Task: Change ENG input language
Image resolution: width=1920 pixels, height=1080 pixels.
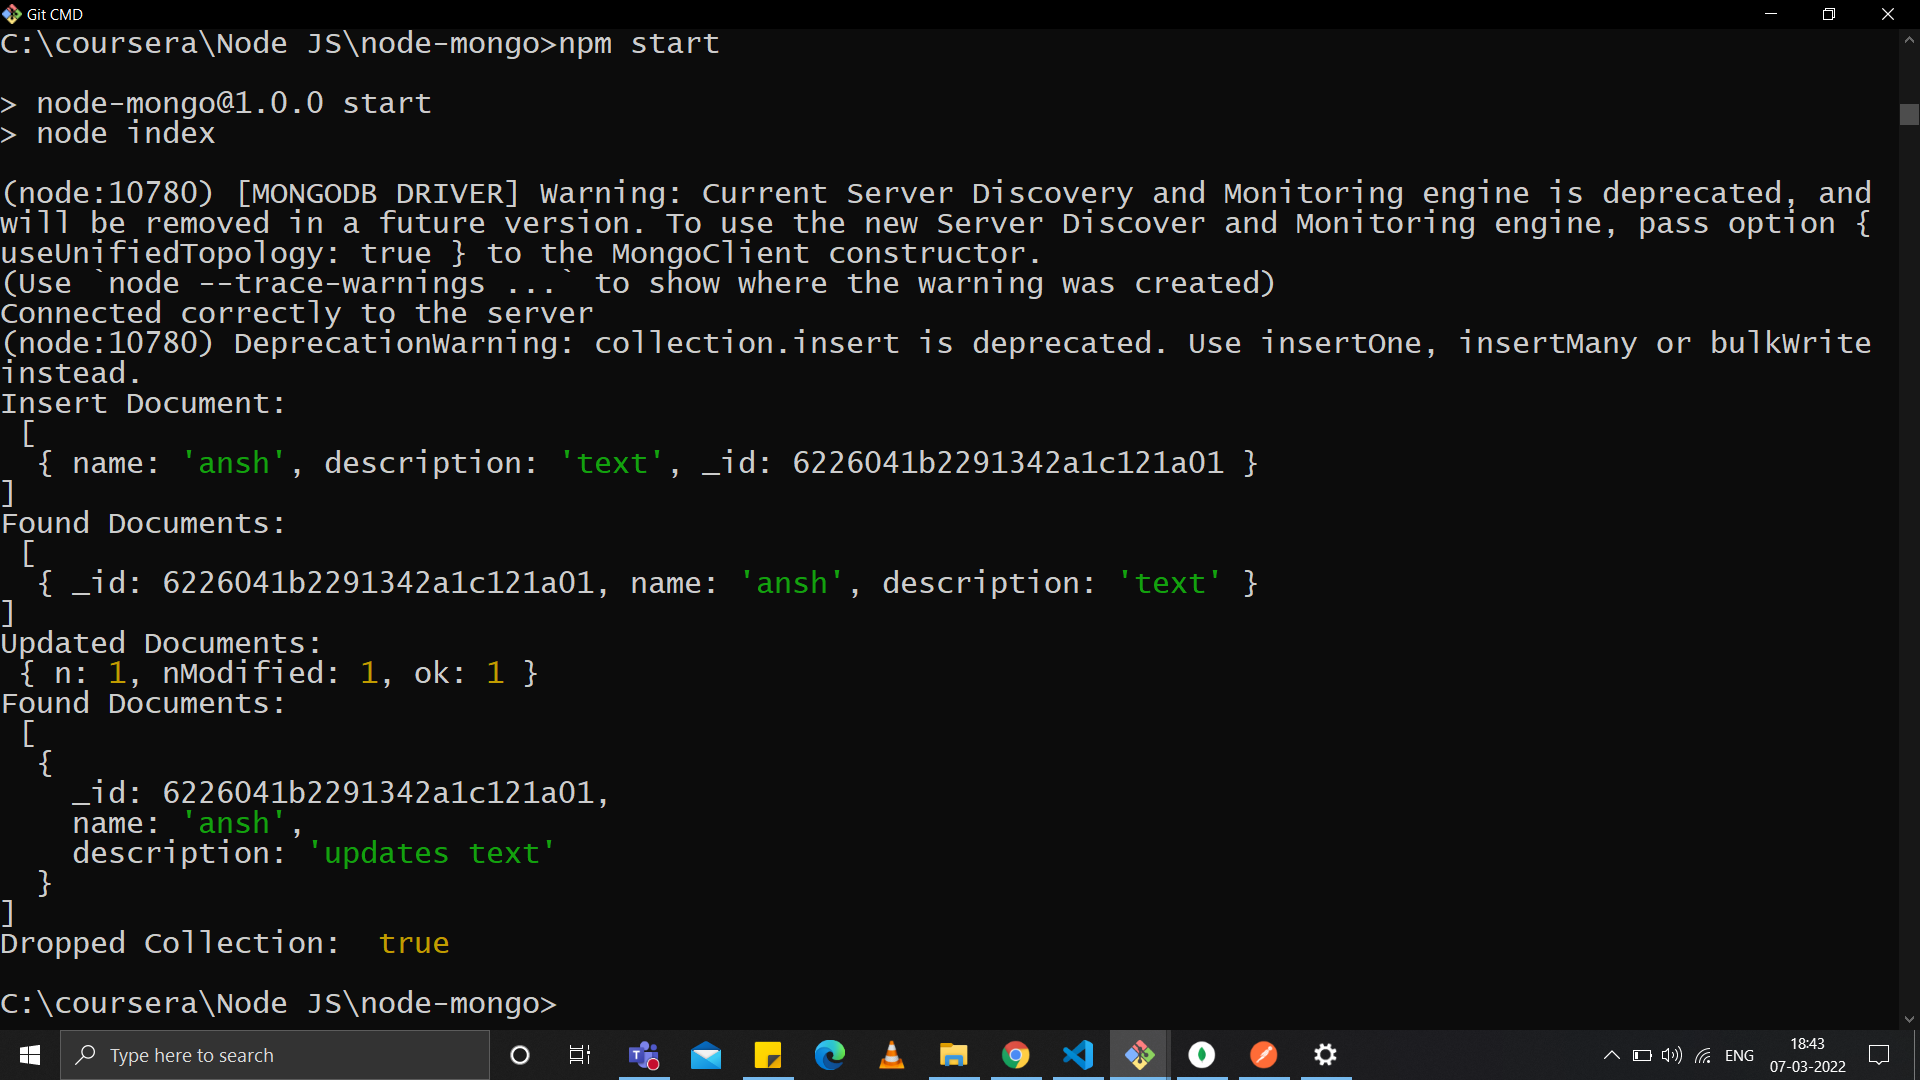Action: pos(1740,1055)
